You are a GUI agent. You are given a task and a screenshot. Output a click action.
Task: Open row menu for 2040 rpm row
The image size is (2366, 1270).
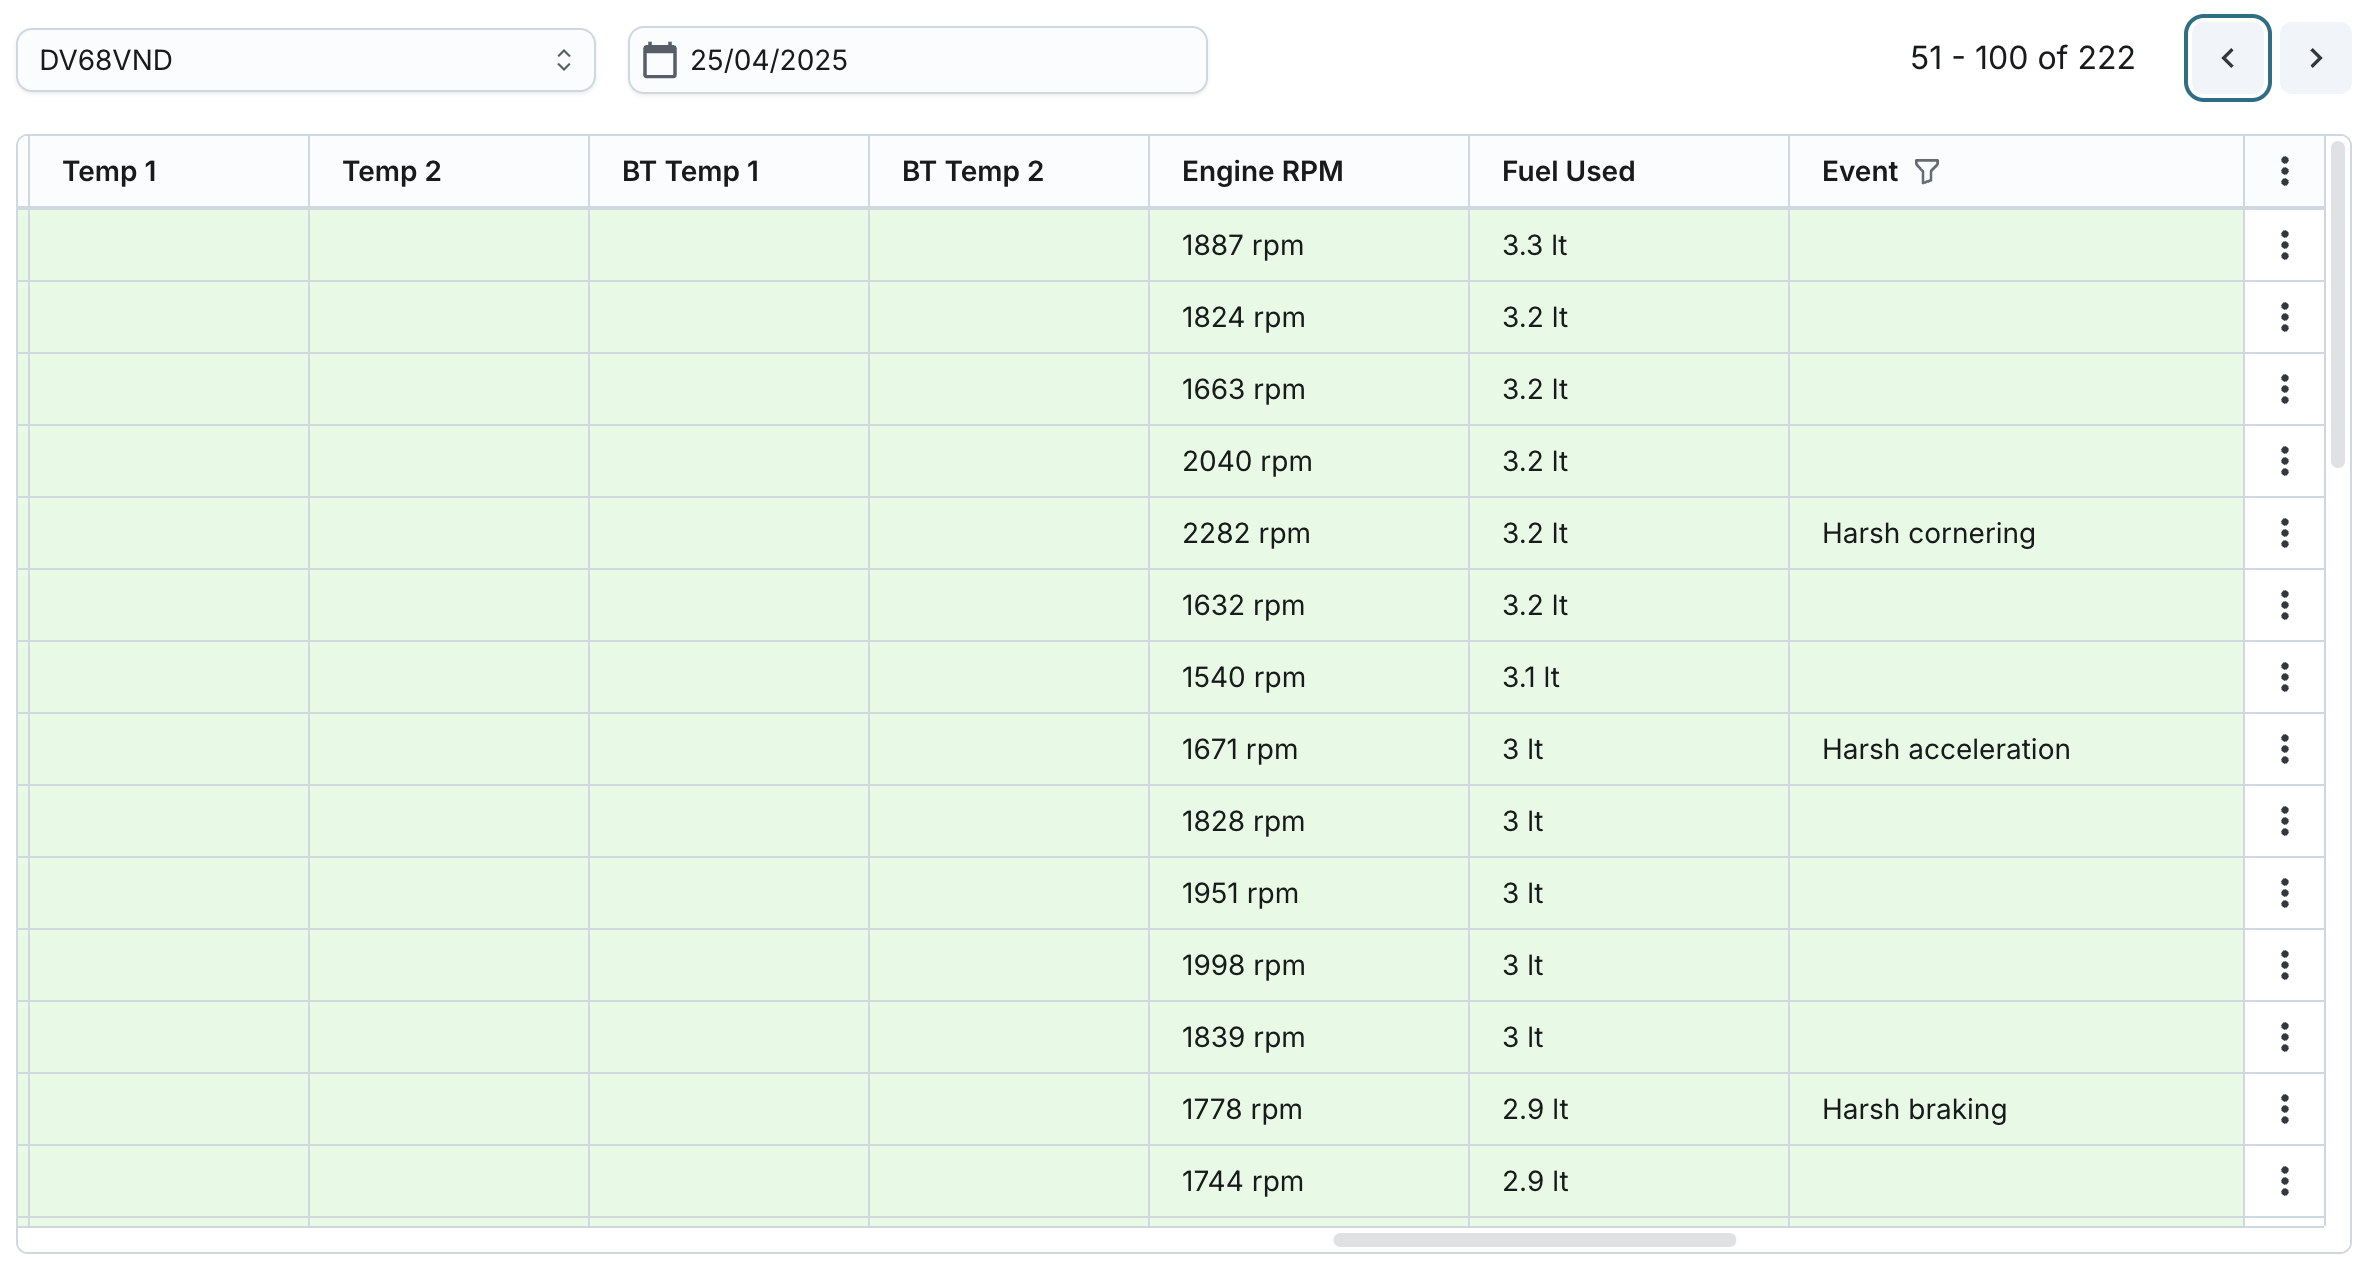(x=2284, y=461)
